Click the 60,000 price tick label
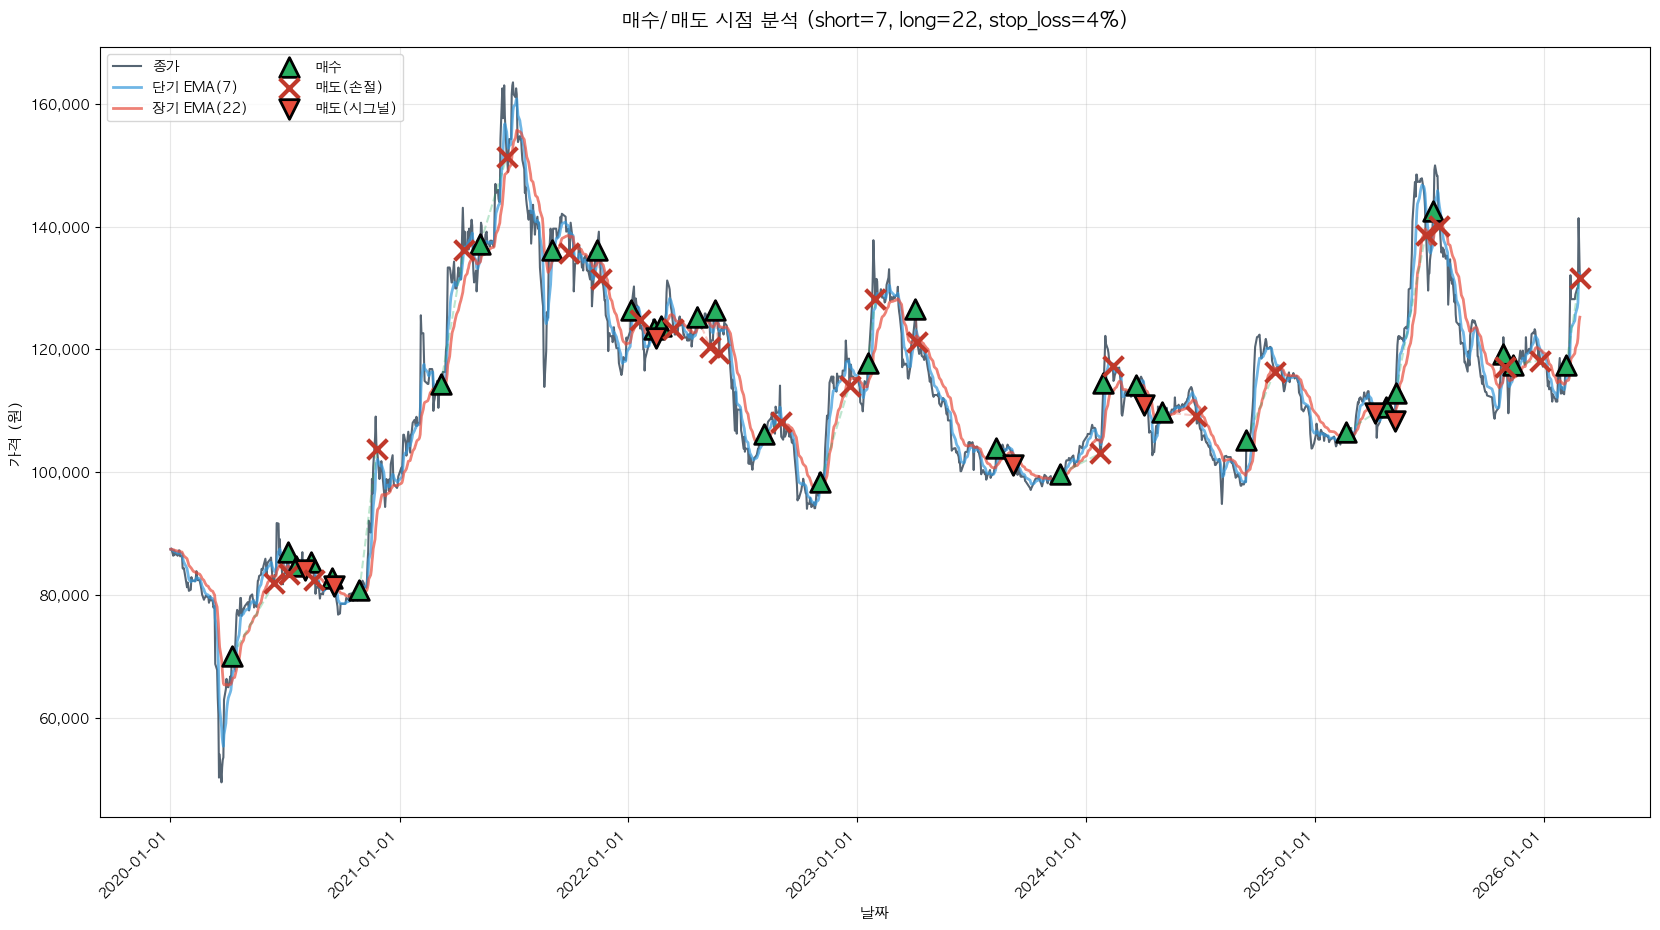The width and height of the screenshot is (1660, 930). [x=66, y=719]
